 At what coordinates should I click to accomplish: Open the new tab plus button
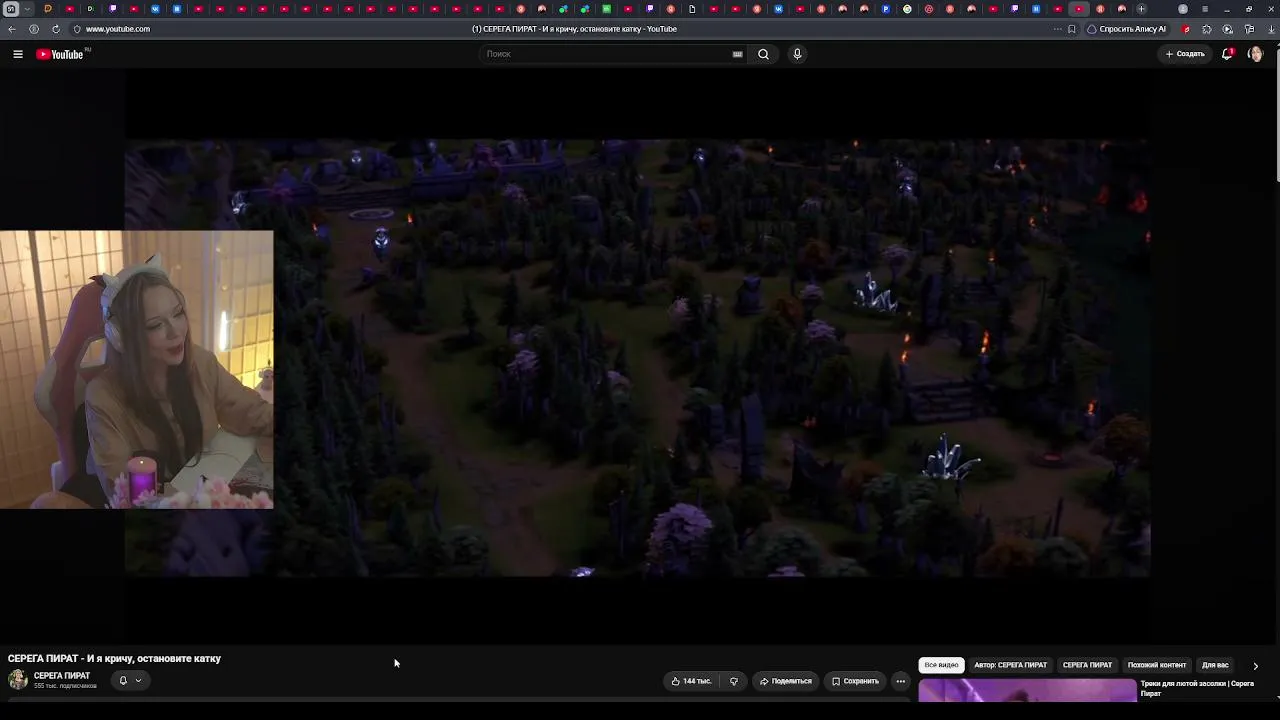click(1141, 9)
